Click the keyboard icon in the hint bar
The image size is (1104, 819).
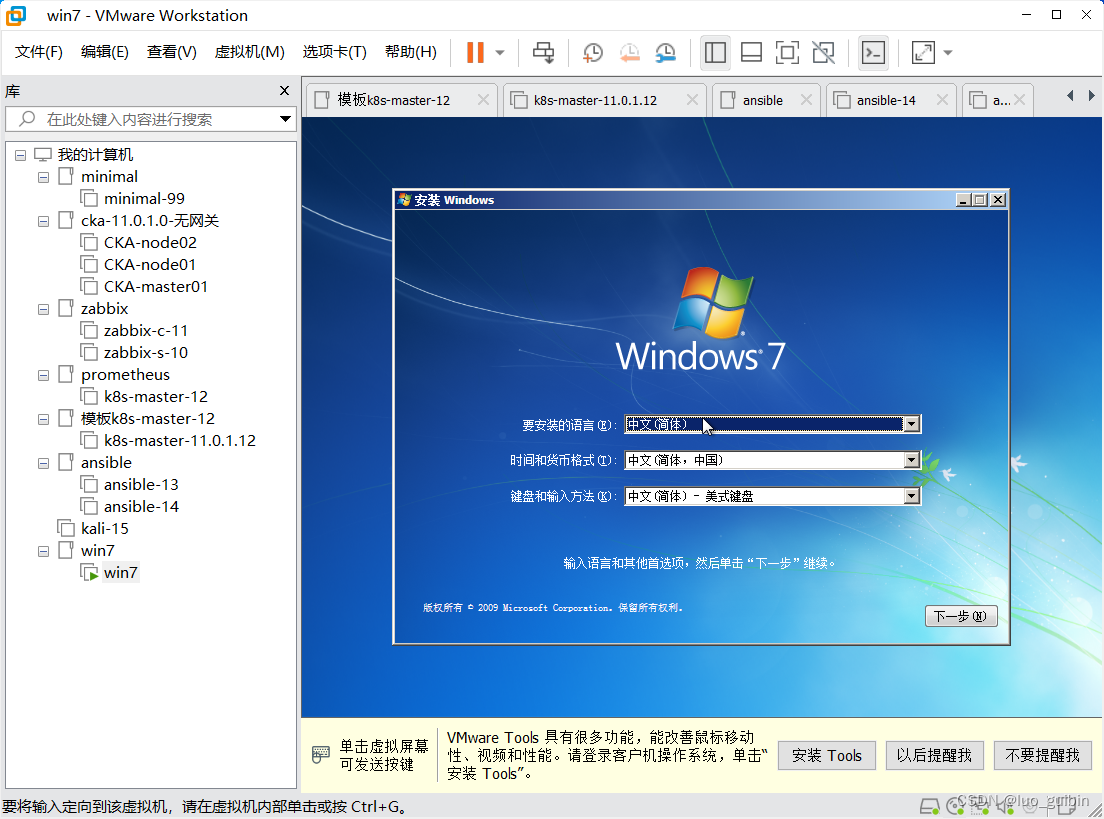coord(320,755)
